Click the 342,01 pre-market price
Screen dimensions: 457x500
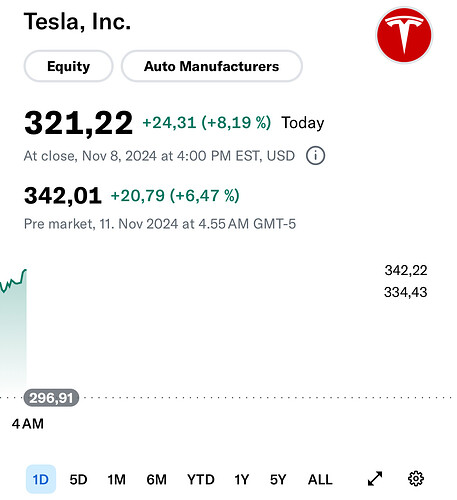63,196
